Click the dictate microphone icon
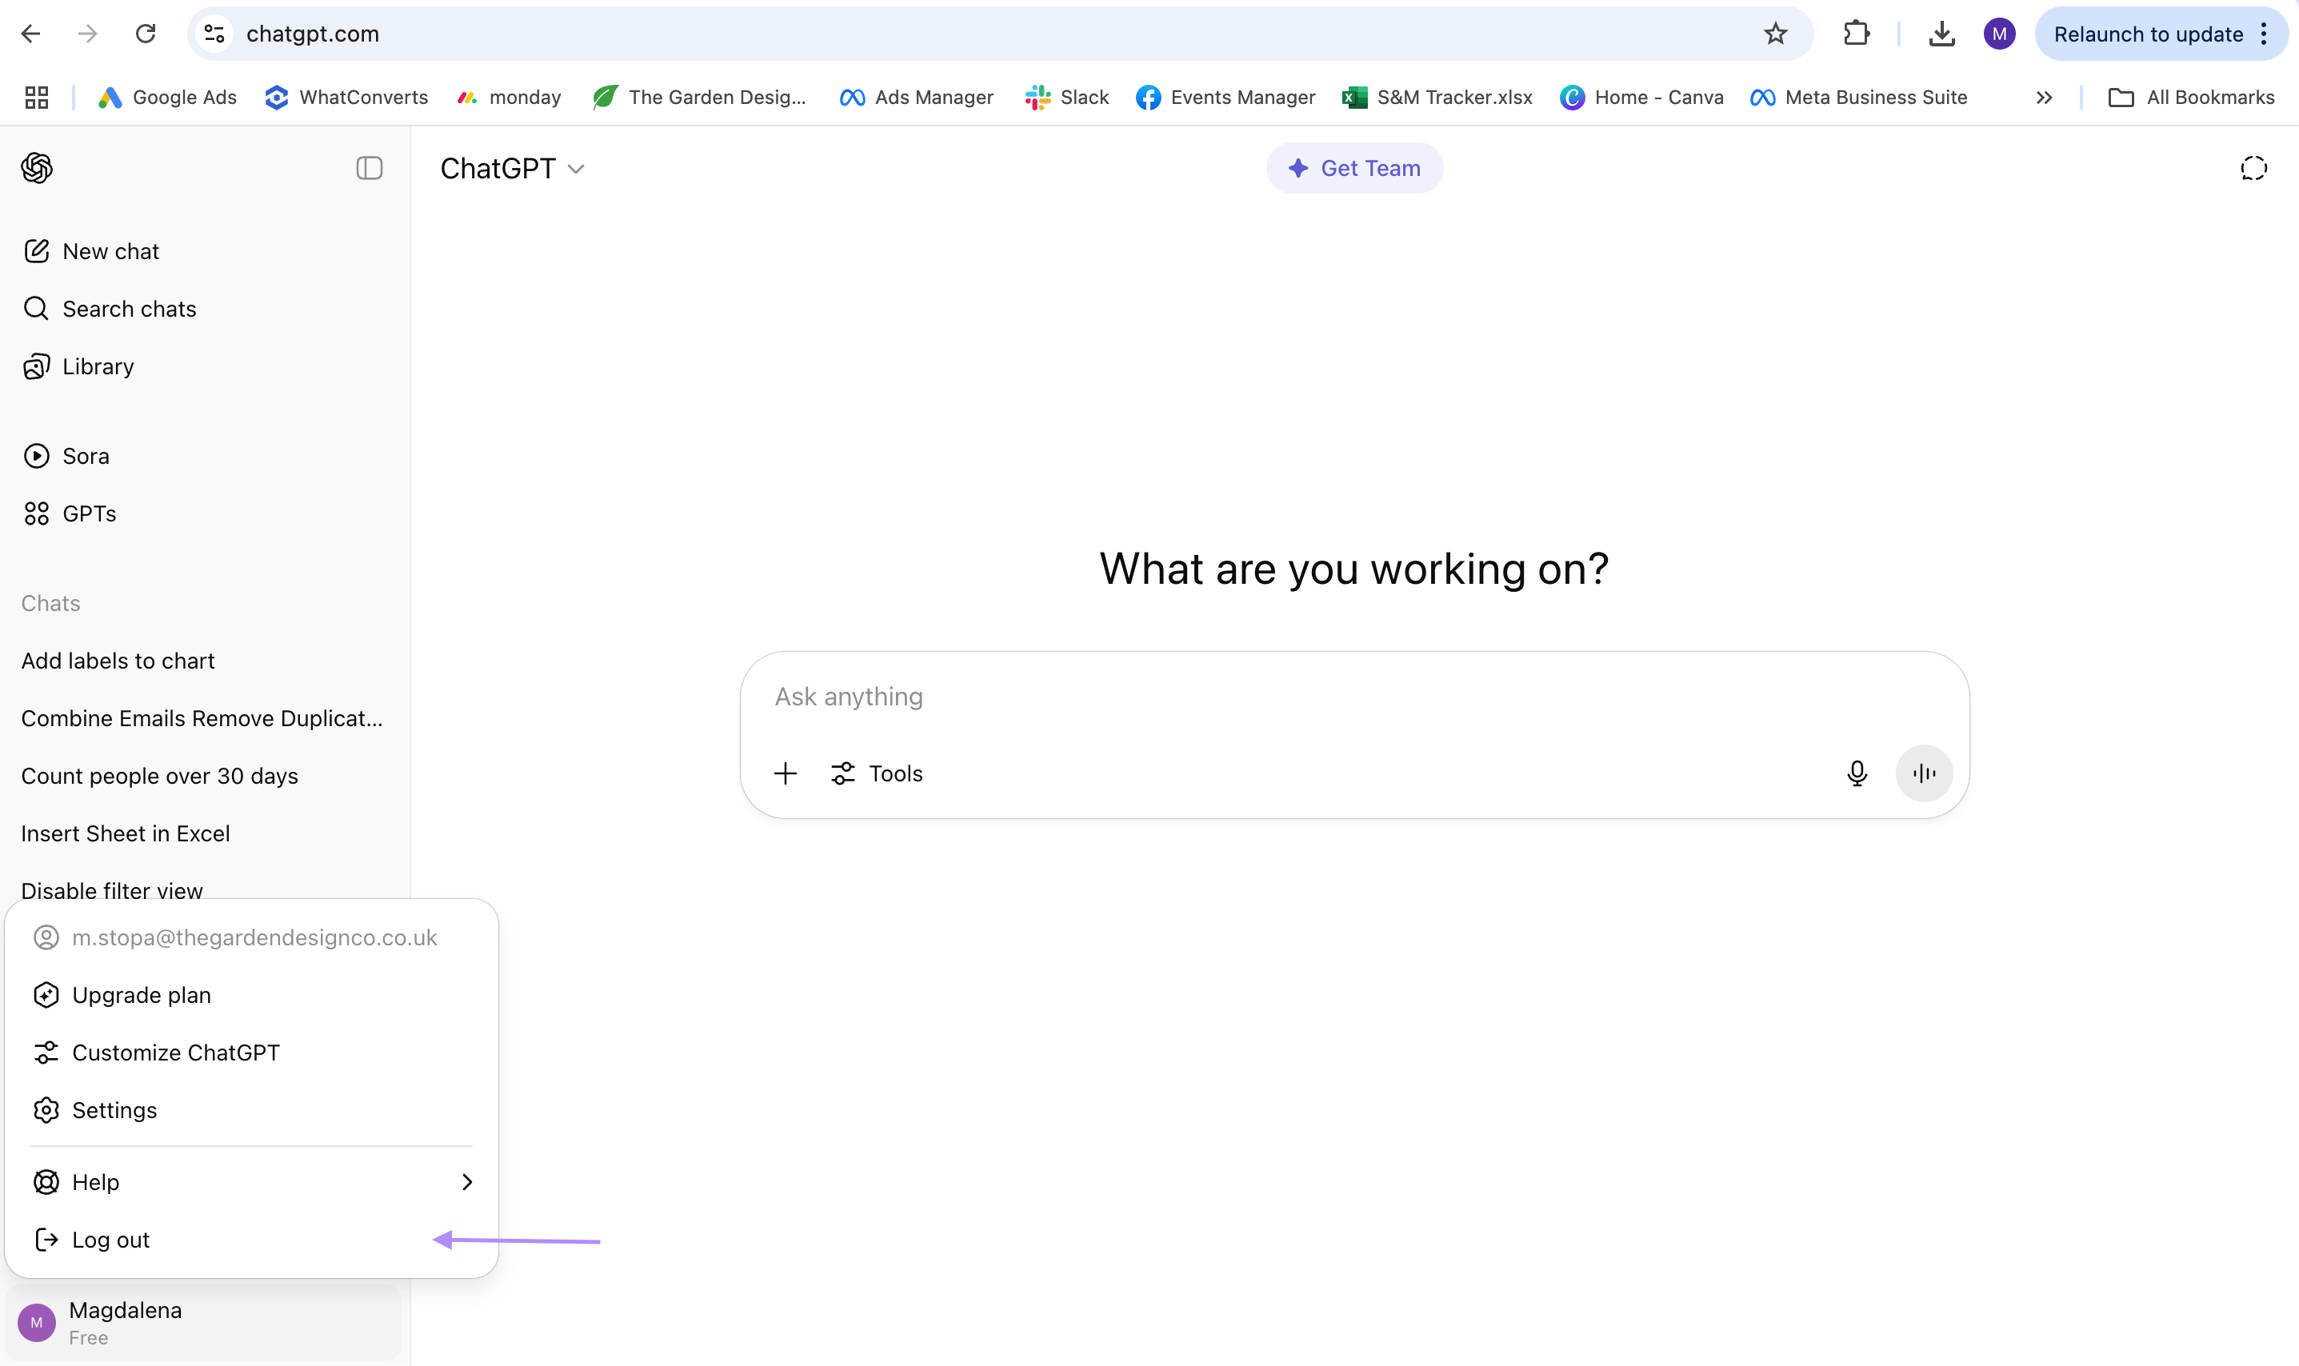2299x1366 pixels. click(1856, 773)
